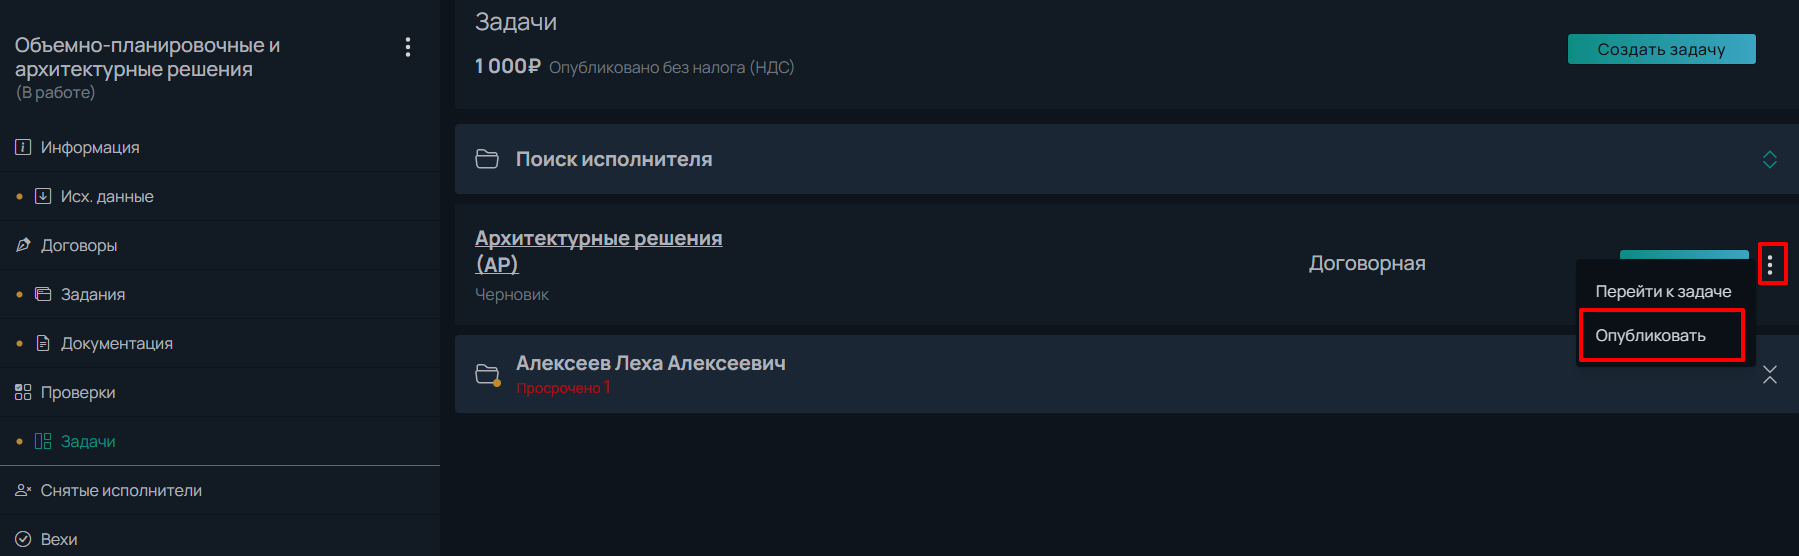
Task: Select Задачи in the sidebar
Action: 88,441
